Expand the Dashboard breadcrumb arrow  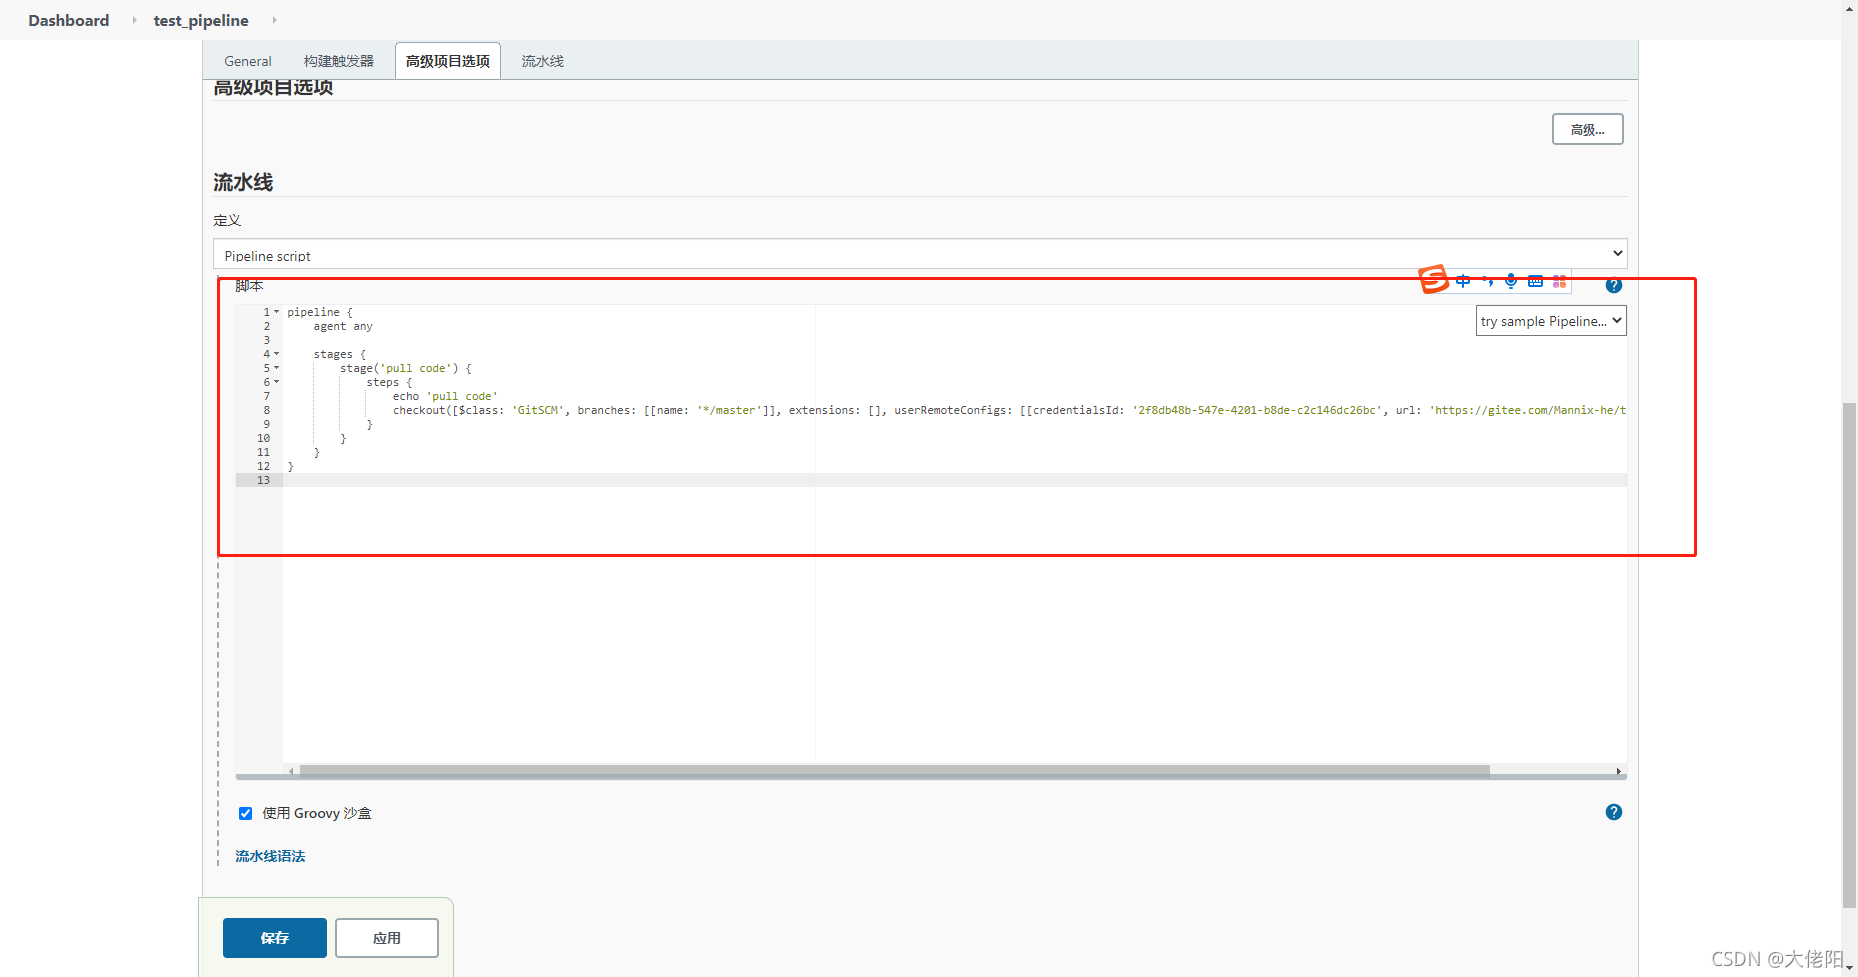tap(134, 20)
